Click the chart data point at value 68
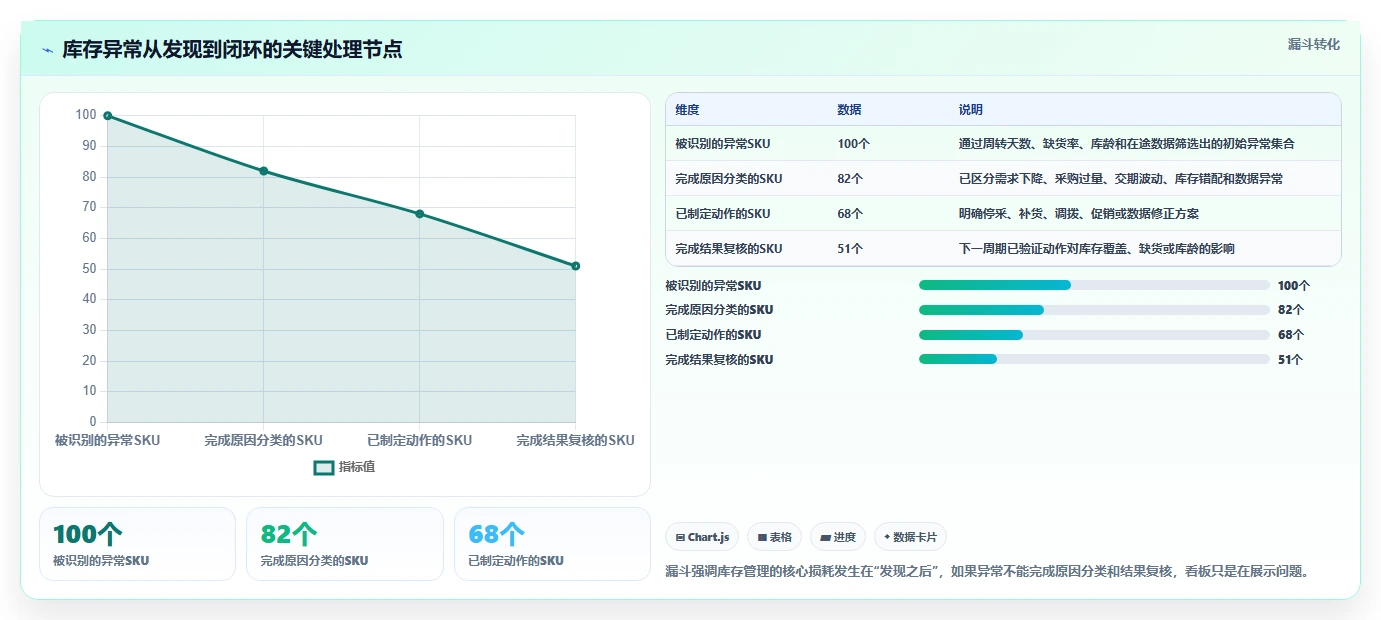Viewport: 1381px width, 620px height. coord(419,214)
